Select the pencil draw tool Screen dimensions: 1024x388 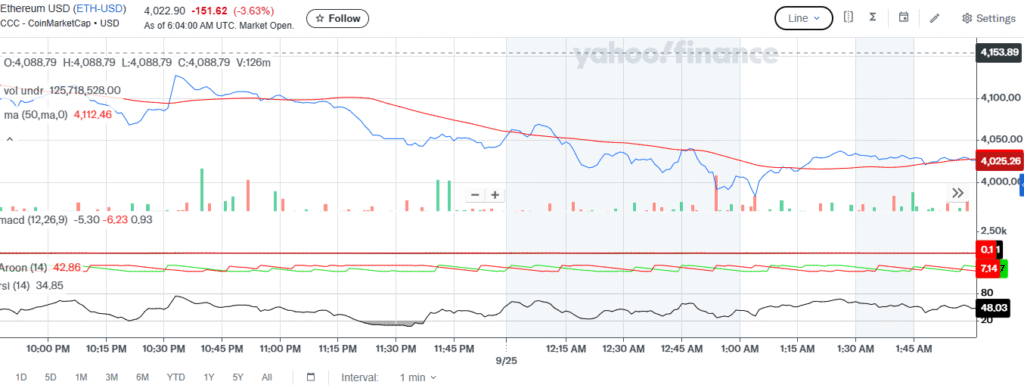[935, 18]
